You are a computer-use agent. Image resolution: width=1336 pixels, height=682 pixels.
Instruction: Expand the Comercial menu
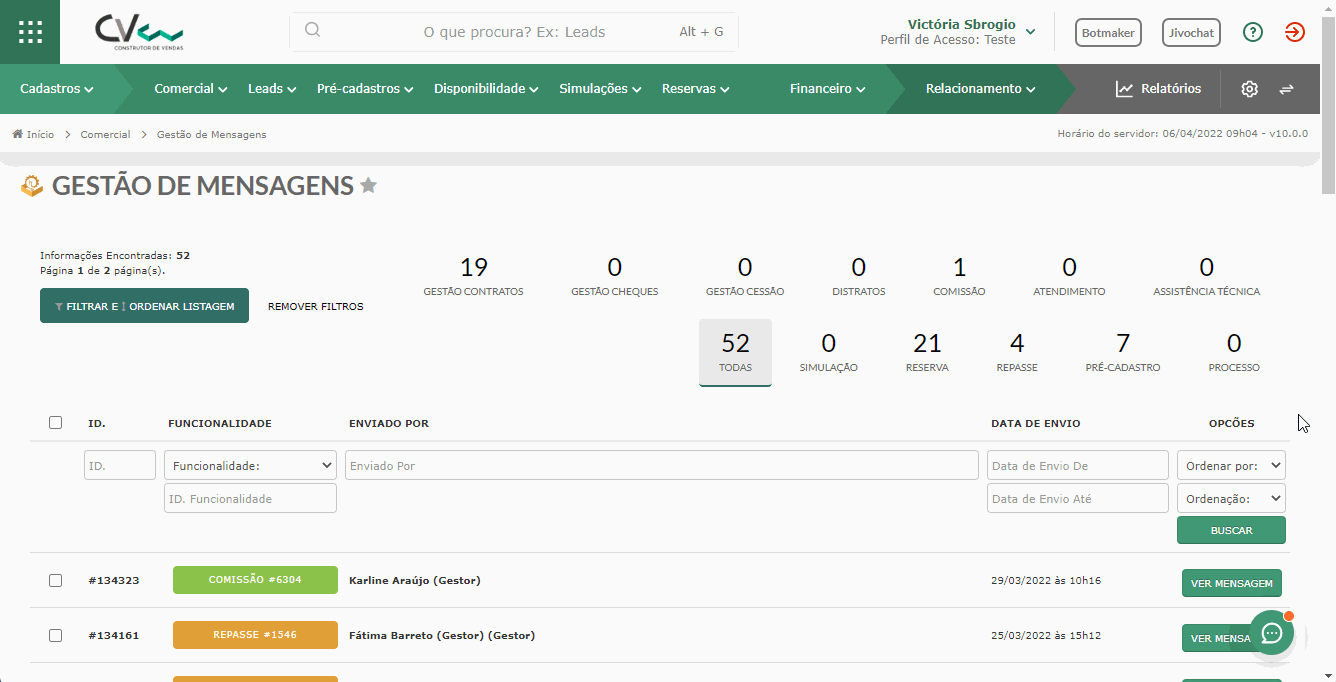point(191,89)
